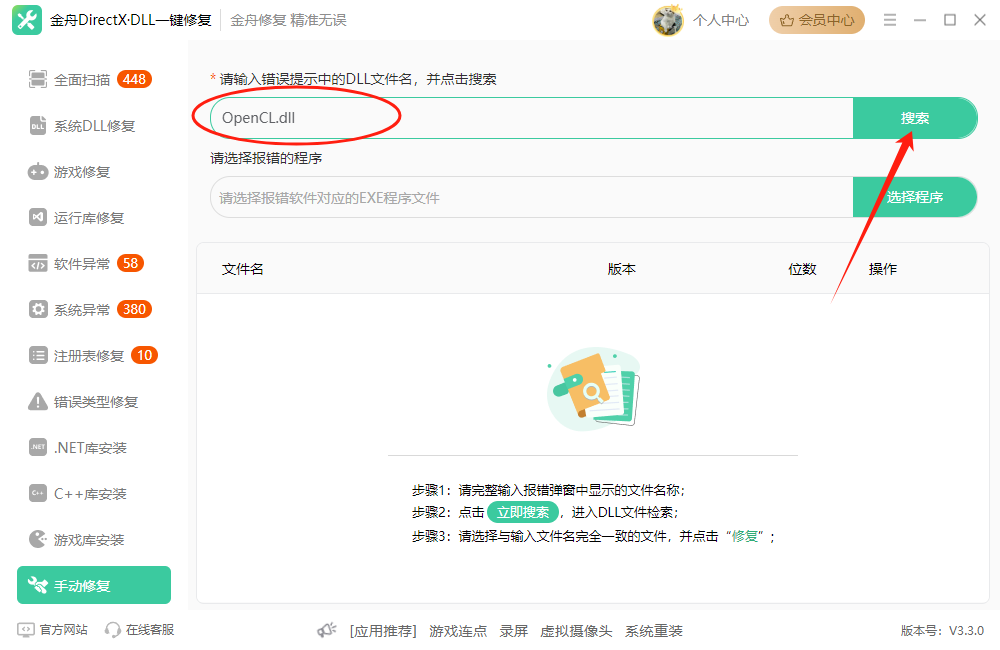Click the 版本号：V3.3.0 text
This screenshot has width=1000, height=650.
point(942,631)
